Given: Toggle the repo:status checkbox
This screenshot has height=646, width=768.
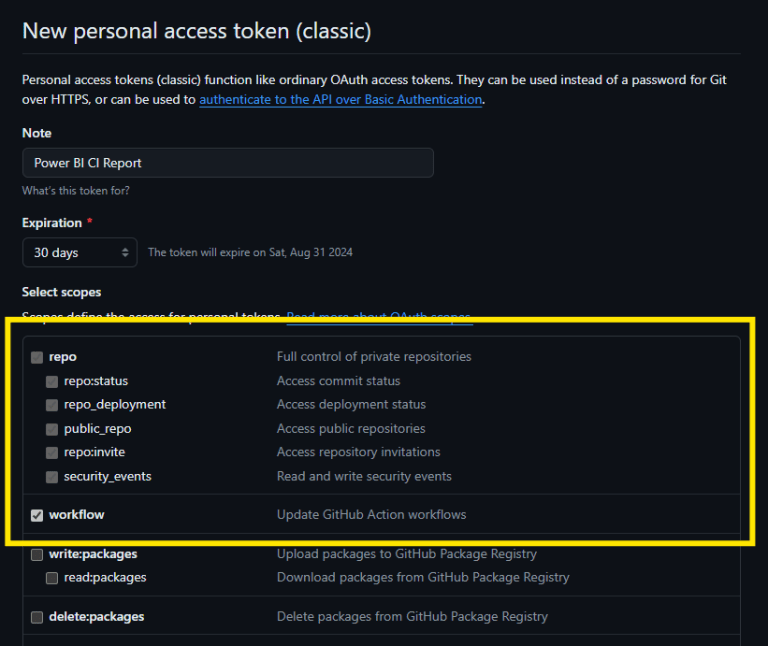Looking at the screenshot, I should click(52, 381).
